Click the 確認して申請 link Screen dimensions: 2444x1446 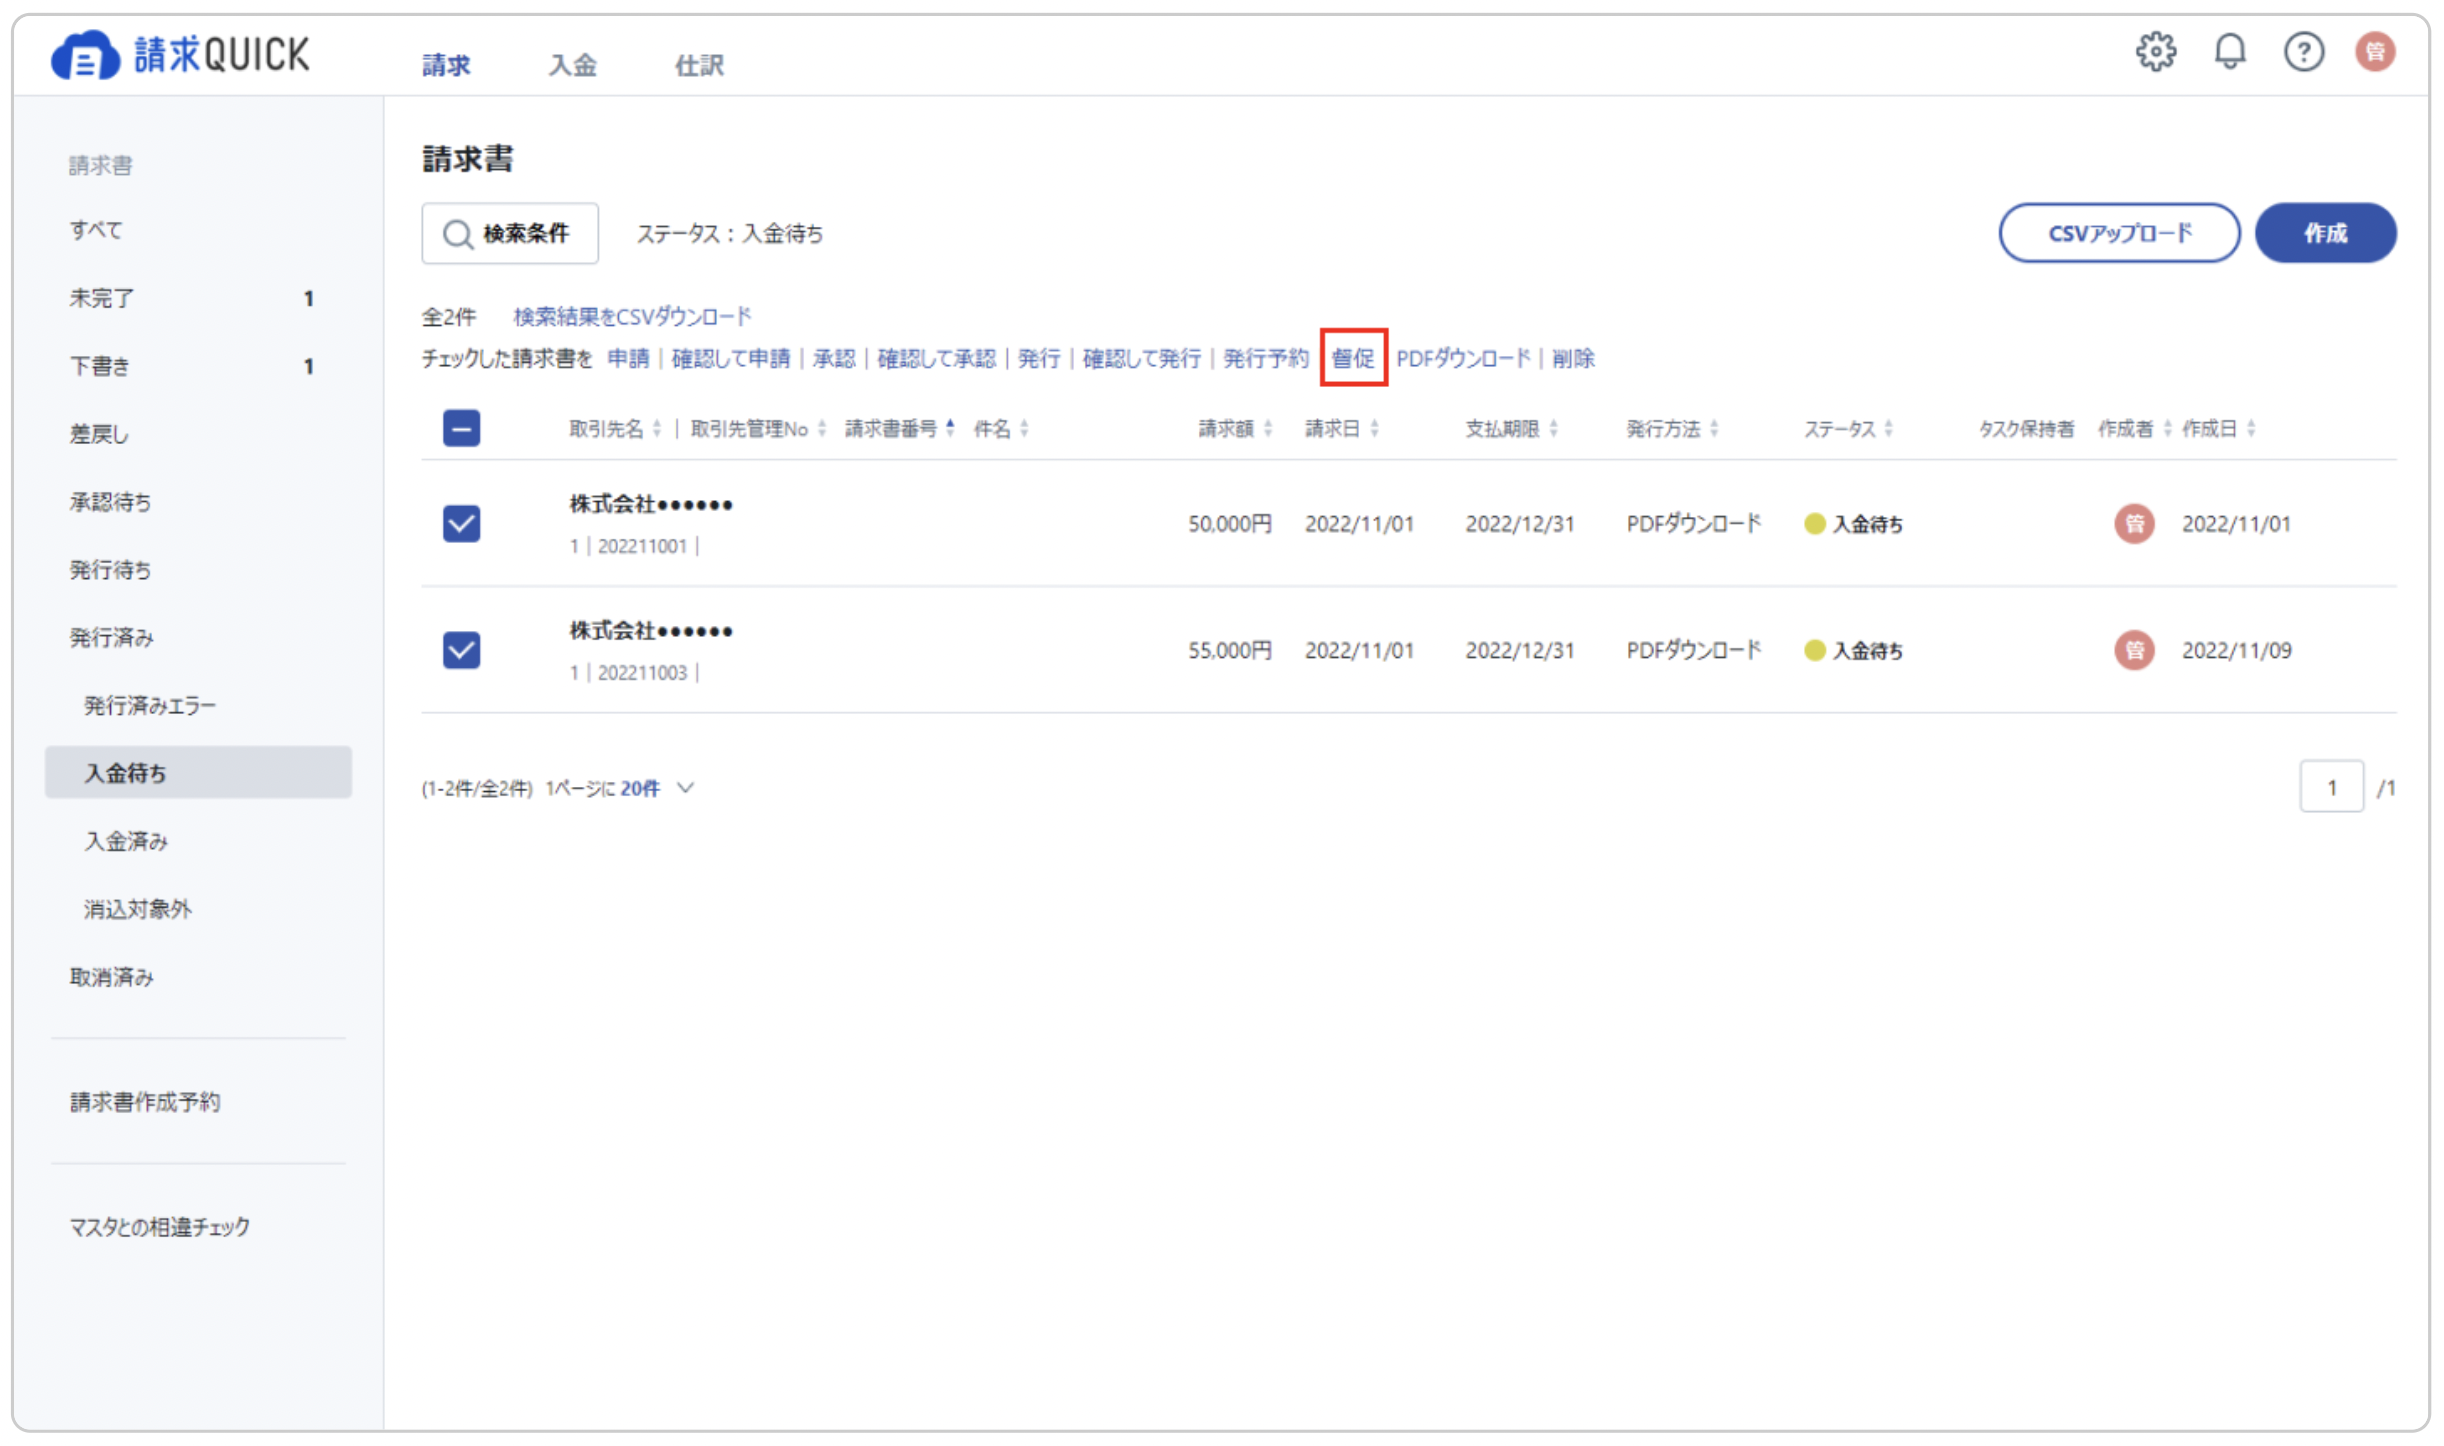click(x=730, y=358)
